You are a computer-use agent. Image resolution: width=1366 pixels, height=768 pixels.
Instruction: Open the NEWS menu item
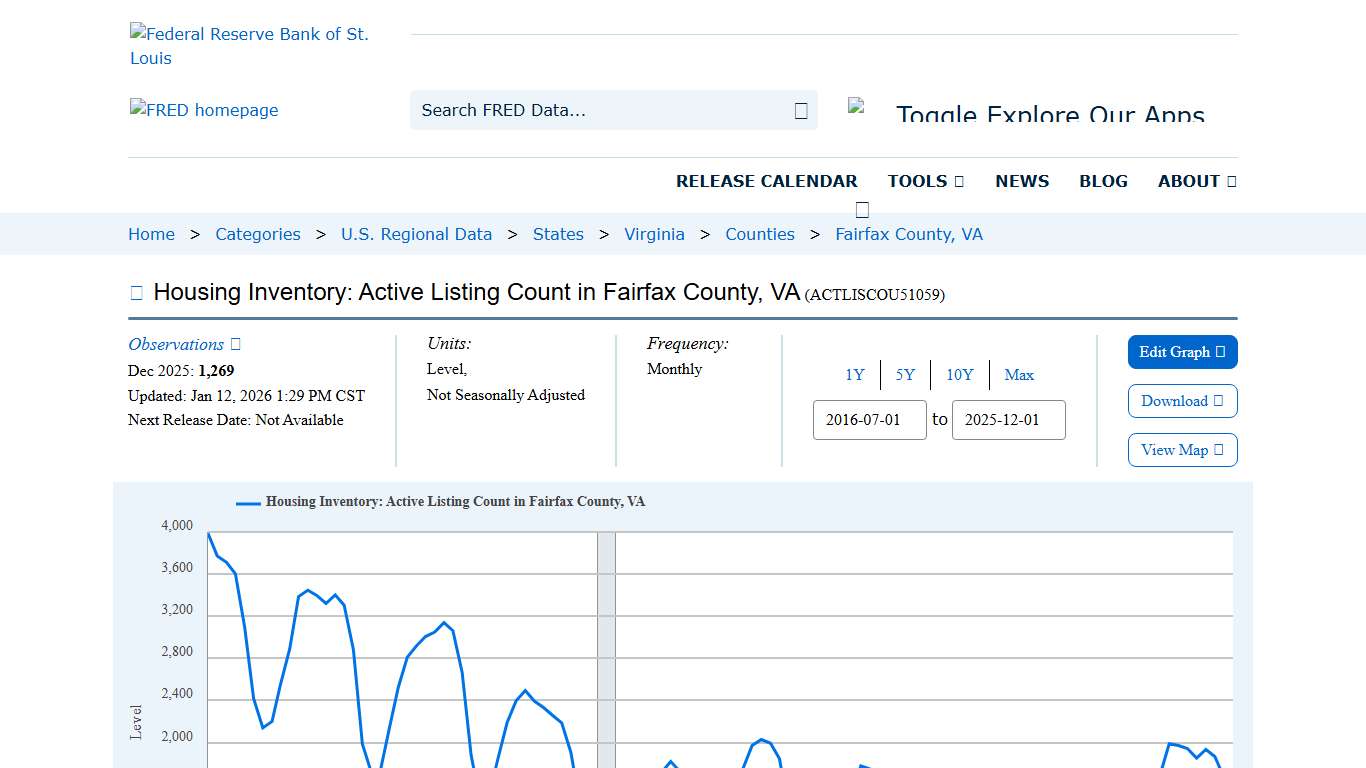1022,181
